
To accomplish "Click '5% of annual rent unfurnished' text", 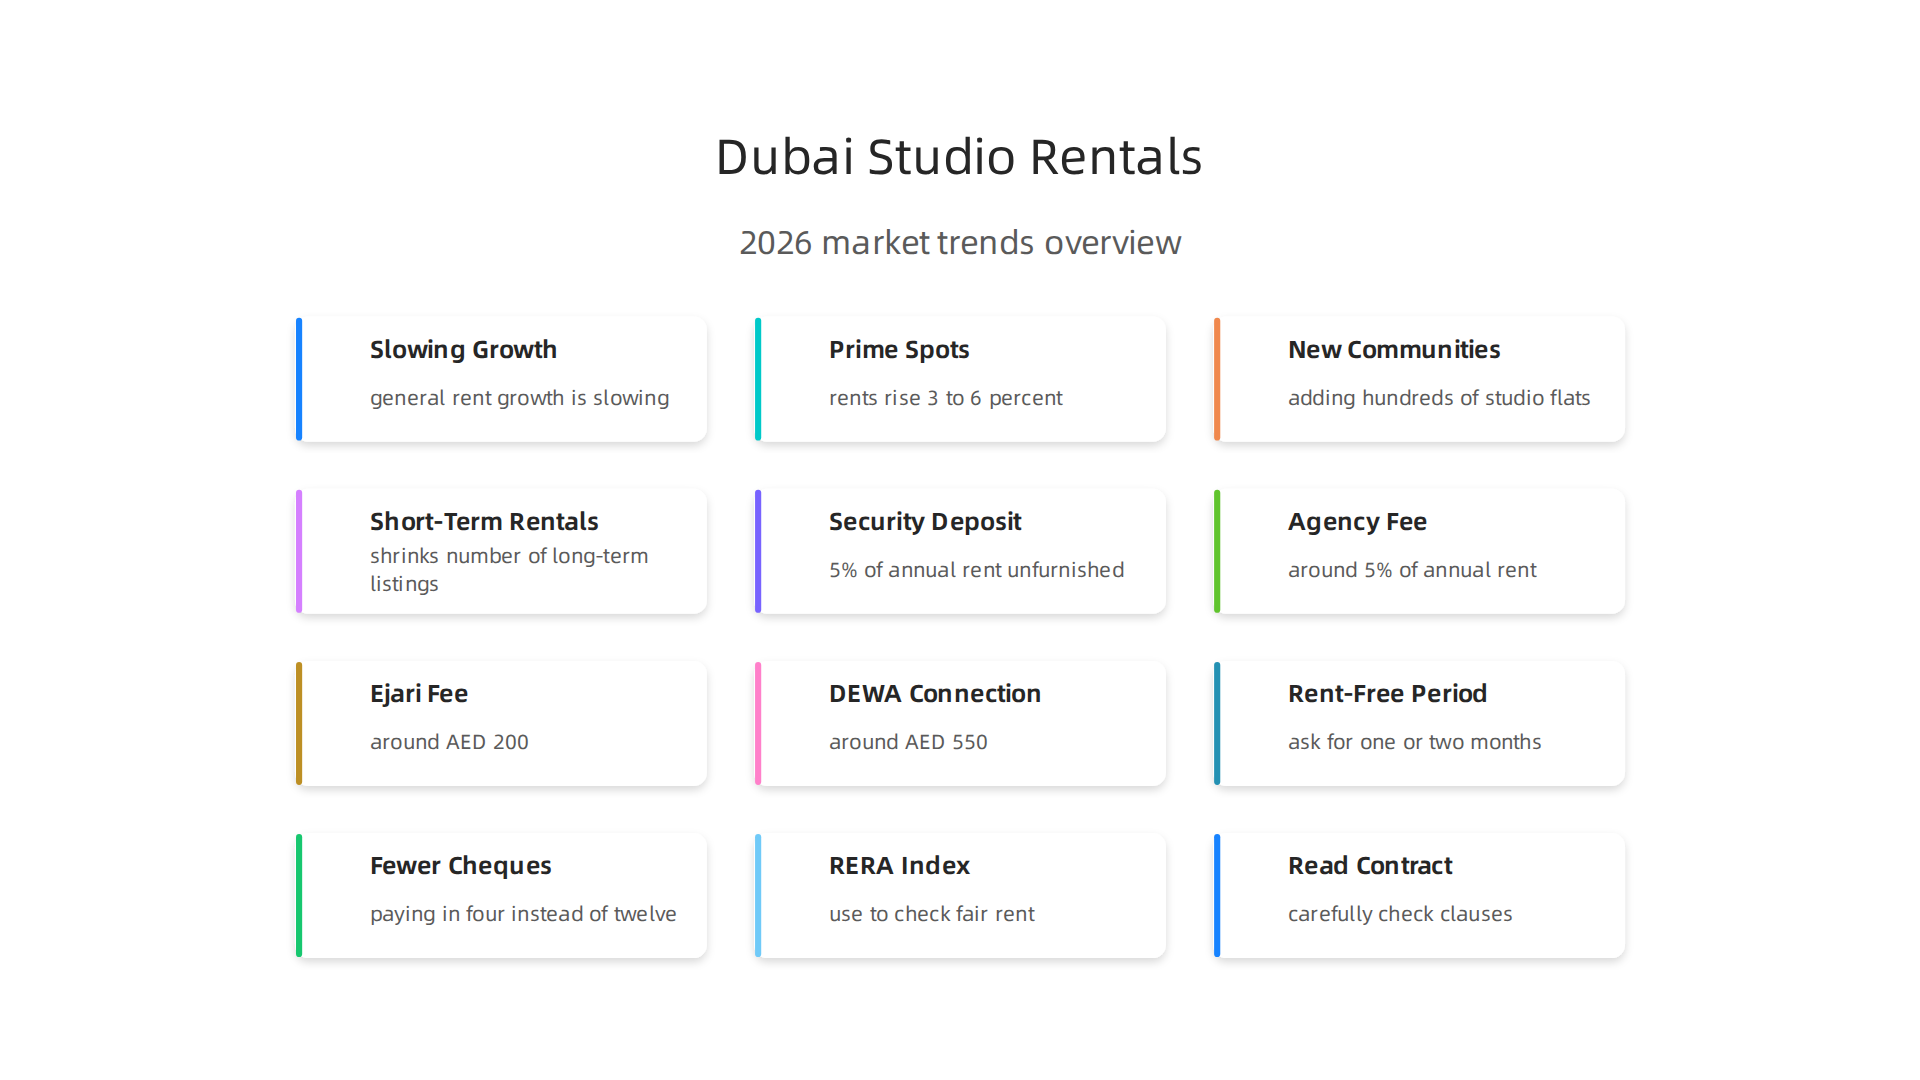I will 976,570.
